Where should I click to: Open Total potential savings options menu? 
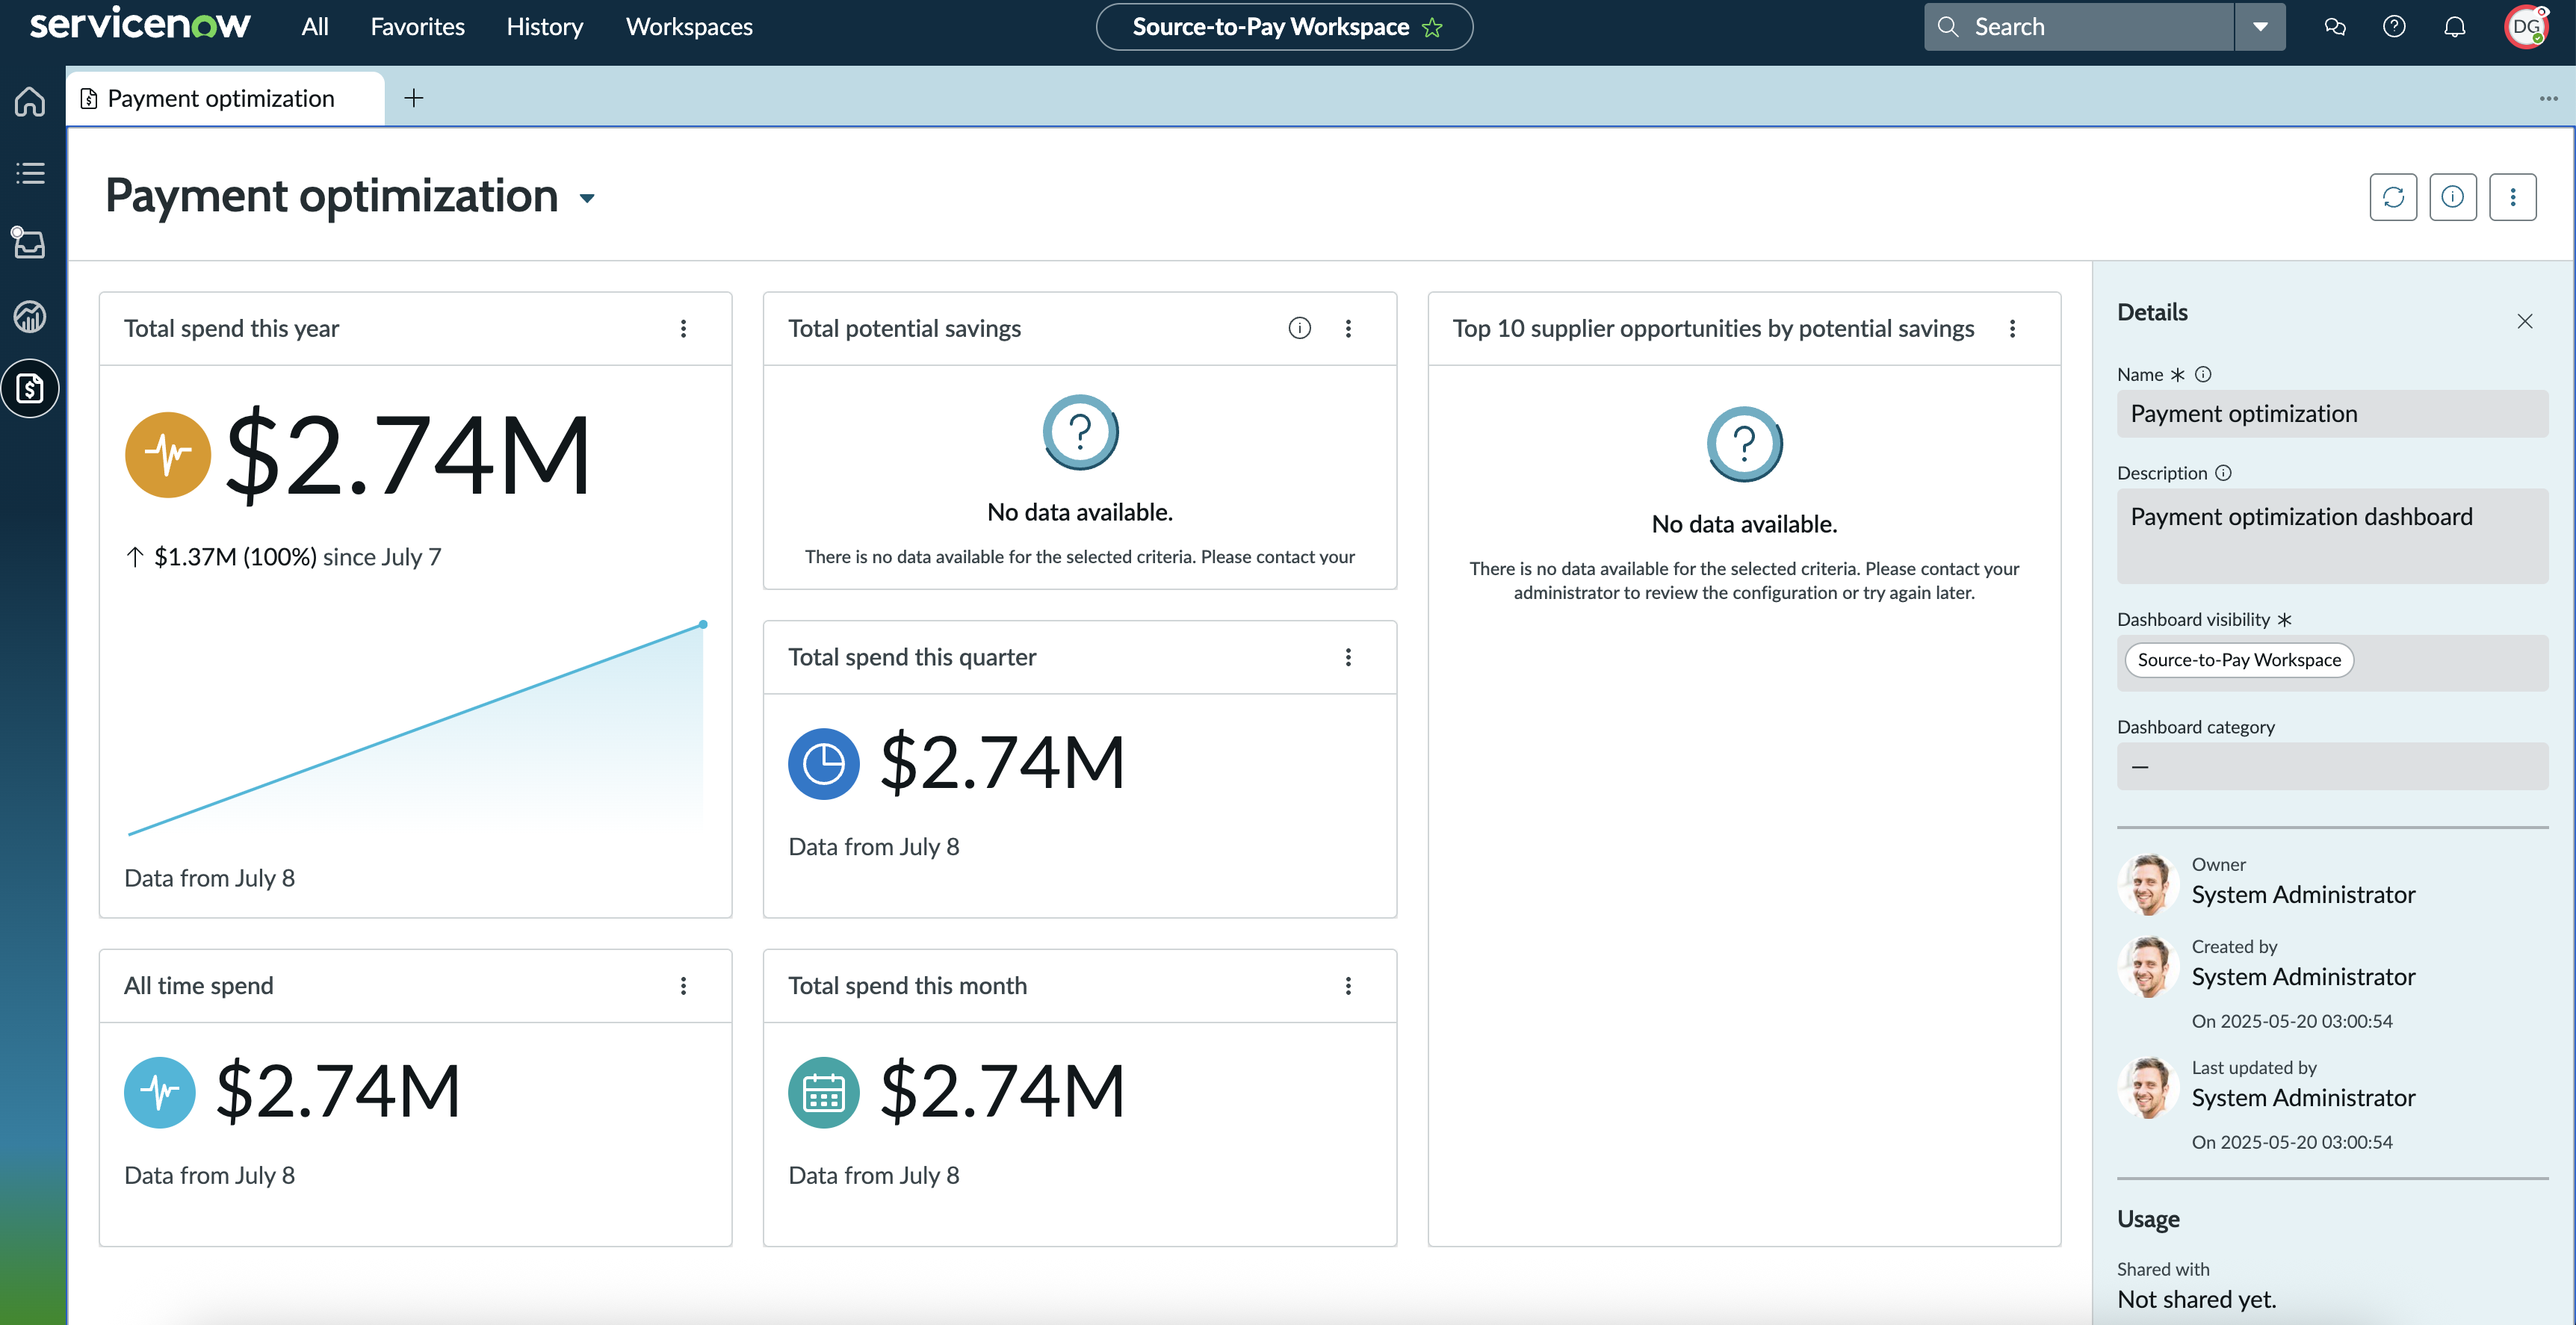(1348, 329)
